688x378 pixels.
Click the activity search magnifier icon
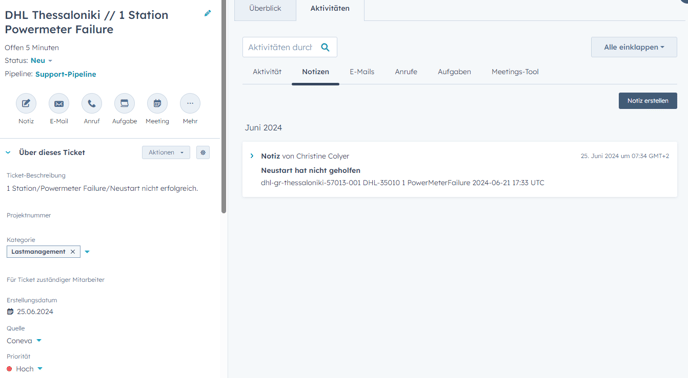click(x=325, y=47)
